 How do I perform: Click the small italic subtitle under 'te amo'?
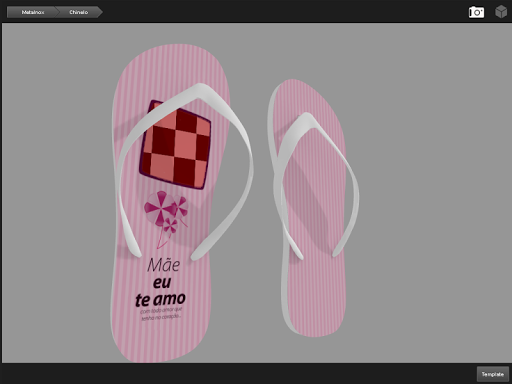click(x=161, y=314)
